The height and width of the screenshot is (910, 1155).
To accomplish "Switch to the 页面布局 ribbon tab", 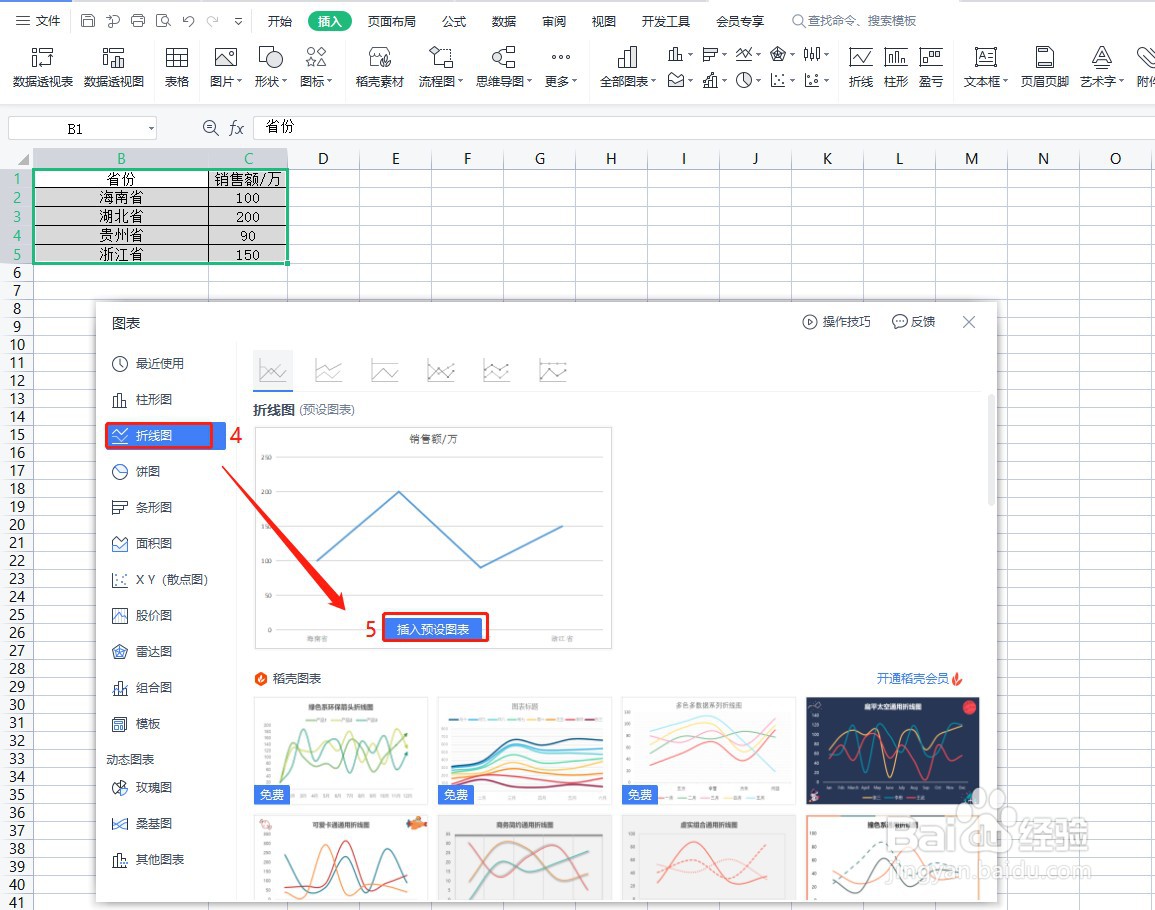I will click(x=392, y=21).
